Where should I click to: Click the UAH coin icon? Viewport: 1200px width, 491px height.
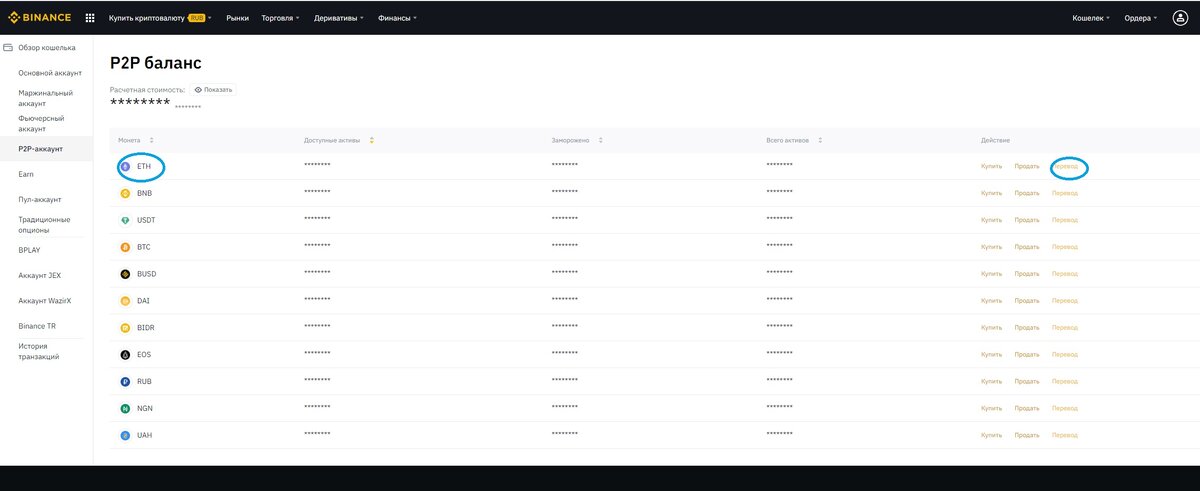click(x=126, y=436)
